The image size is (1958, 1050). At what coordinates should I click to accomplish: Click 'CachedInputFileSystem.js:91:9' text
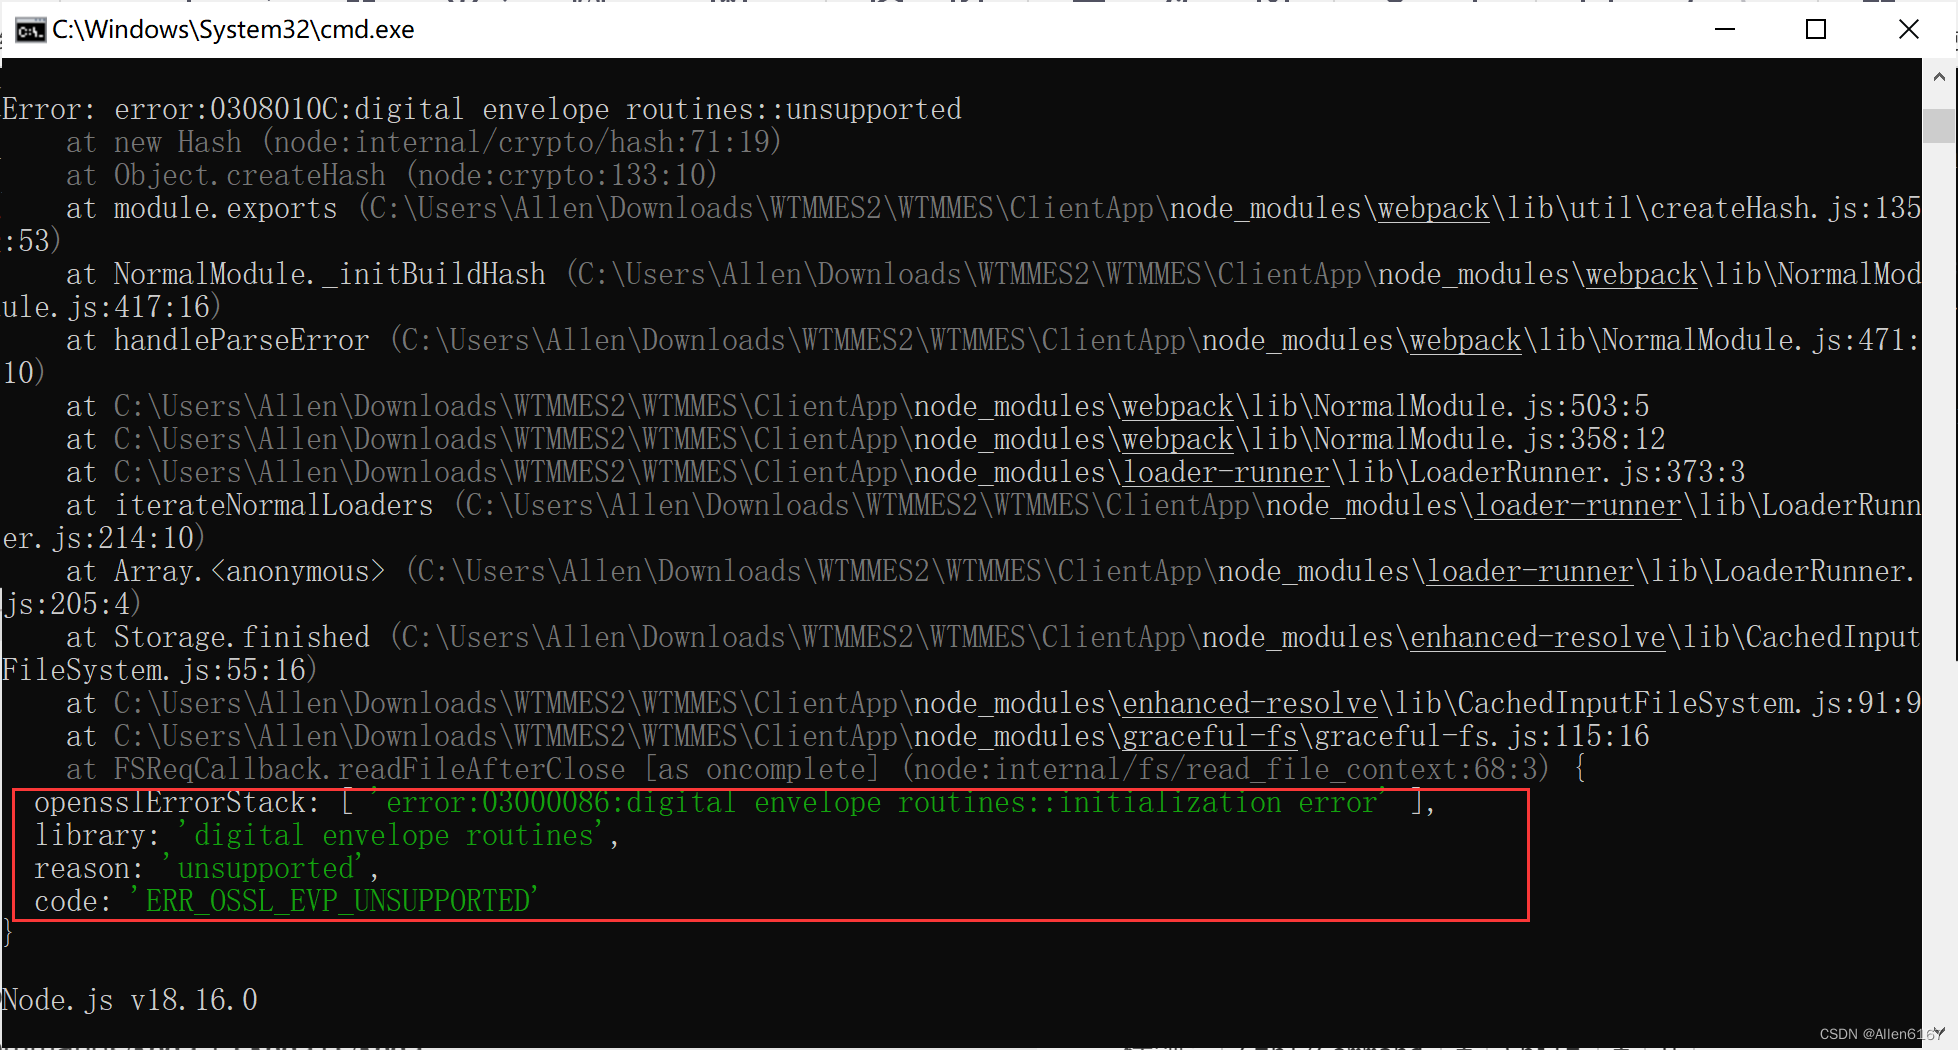[x=1689, y=703]
